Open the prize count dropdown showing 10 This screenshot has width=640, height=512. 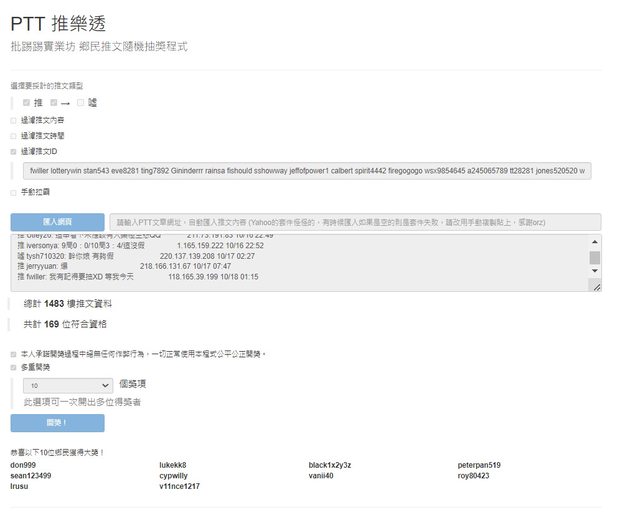(x=70, y=384)
